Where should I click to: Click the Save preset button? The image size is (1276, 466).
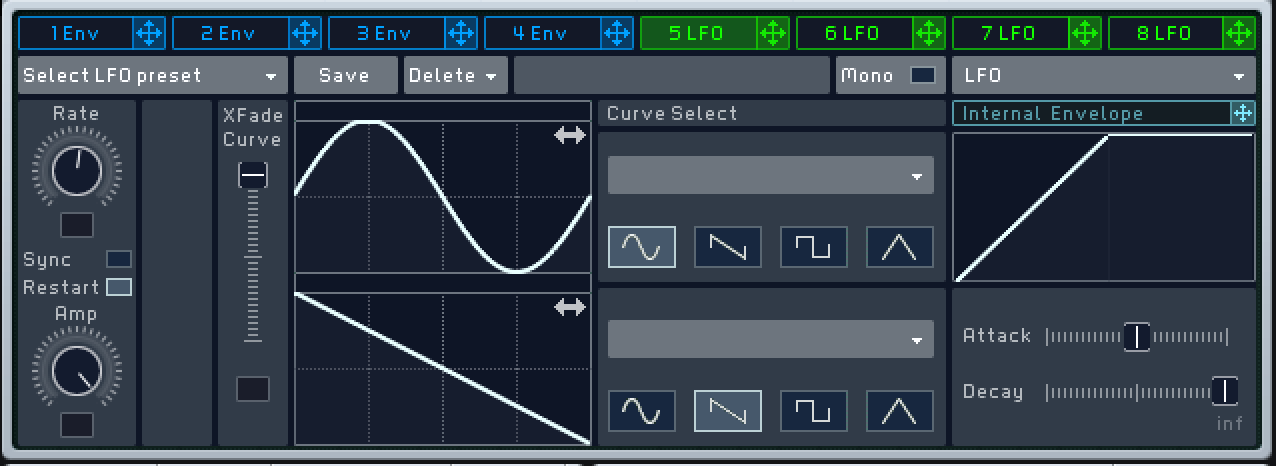point(345,75)
